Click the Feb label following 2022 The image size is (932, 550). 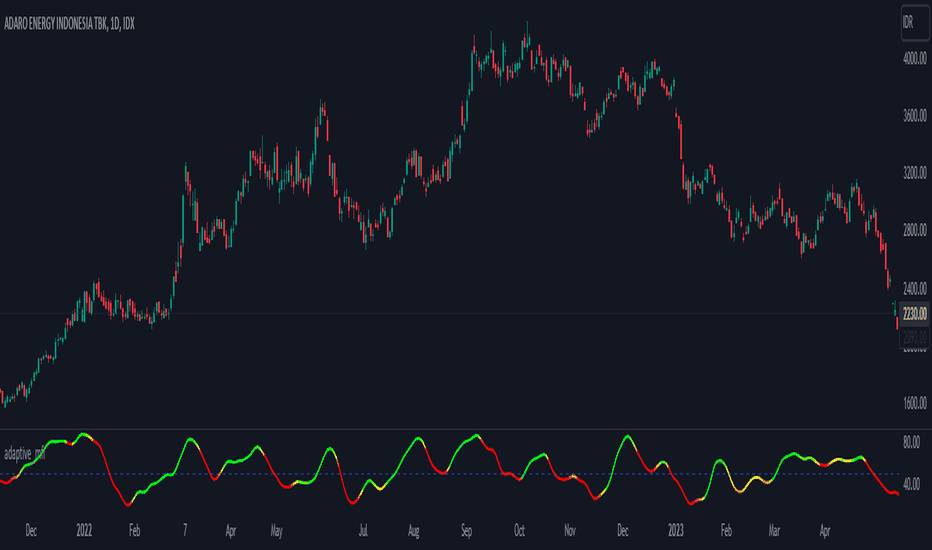coord(134,530)
